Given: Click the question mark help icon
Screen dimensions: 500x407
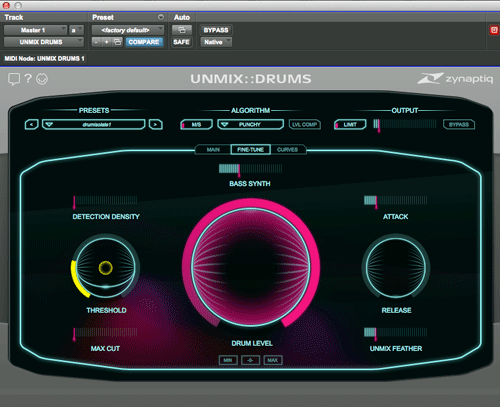Looking at the screenshot, I should point(28,78).
